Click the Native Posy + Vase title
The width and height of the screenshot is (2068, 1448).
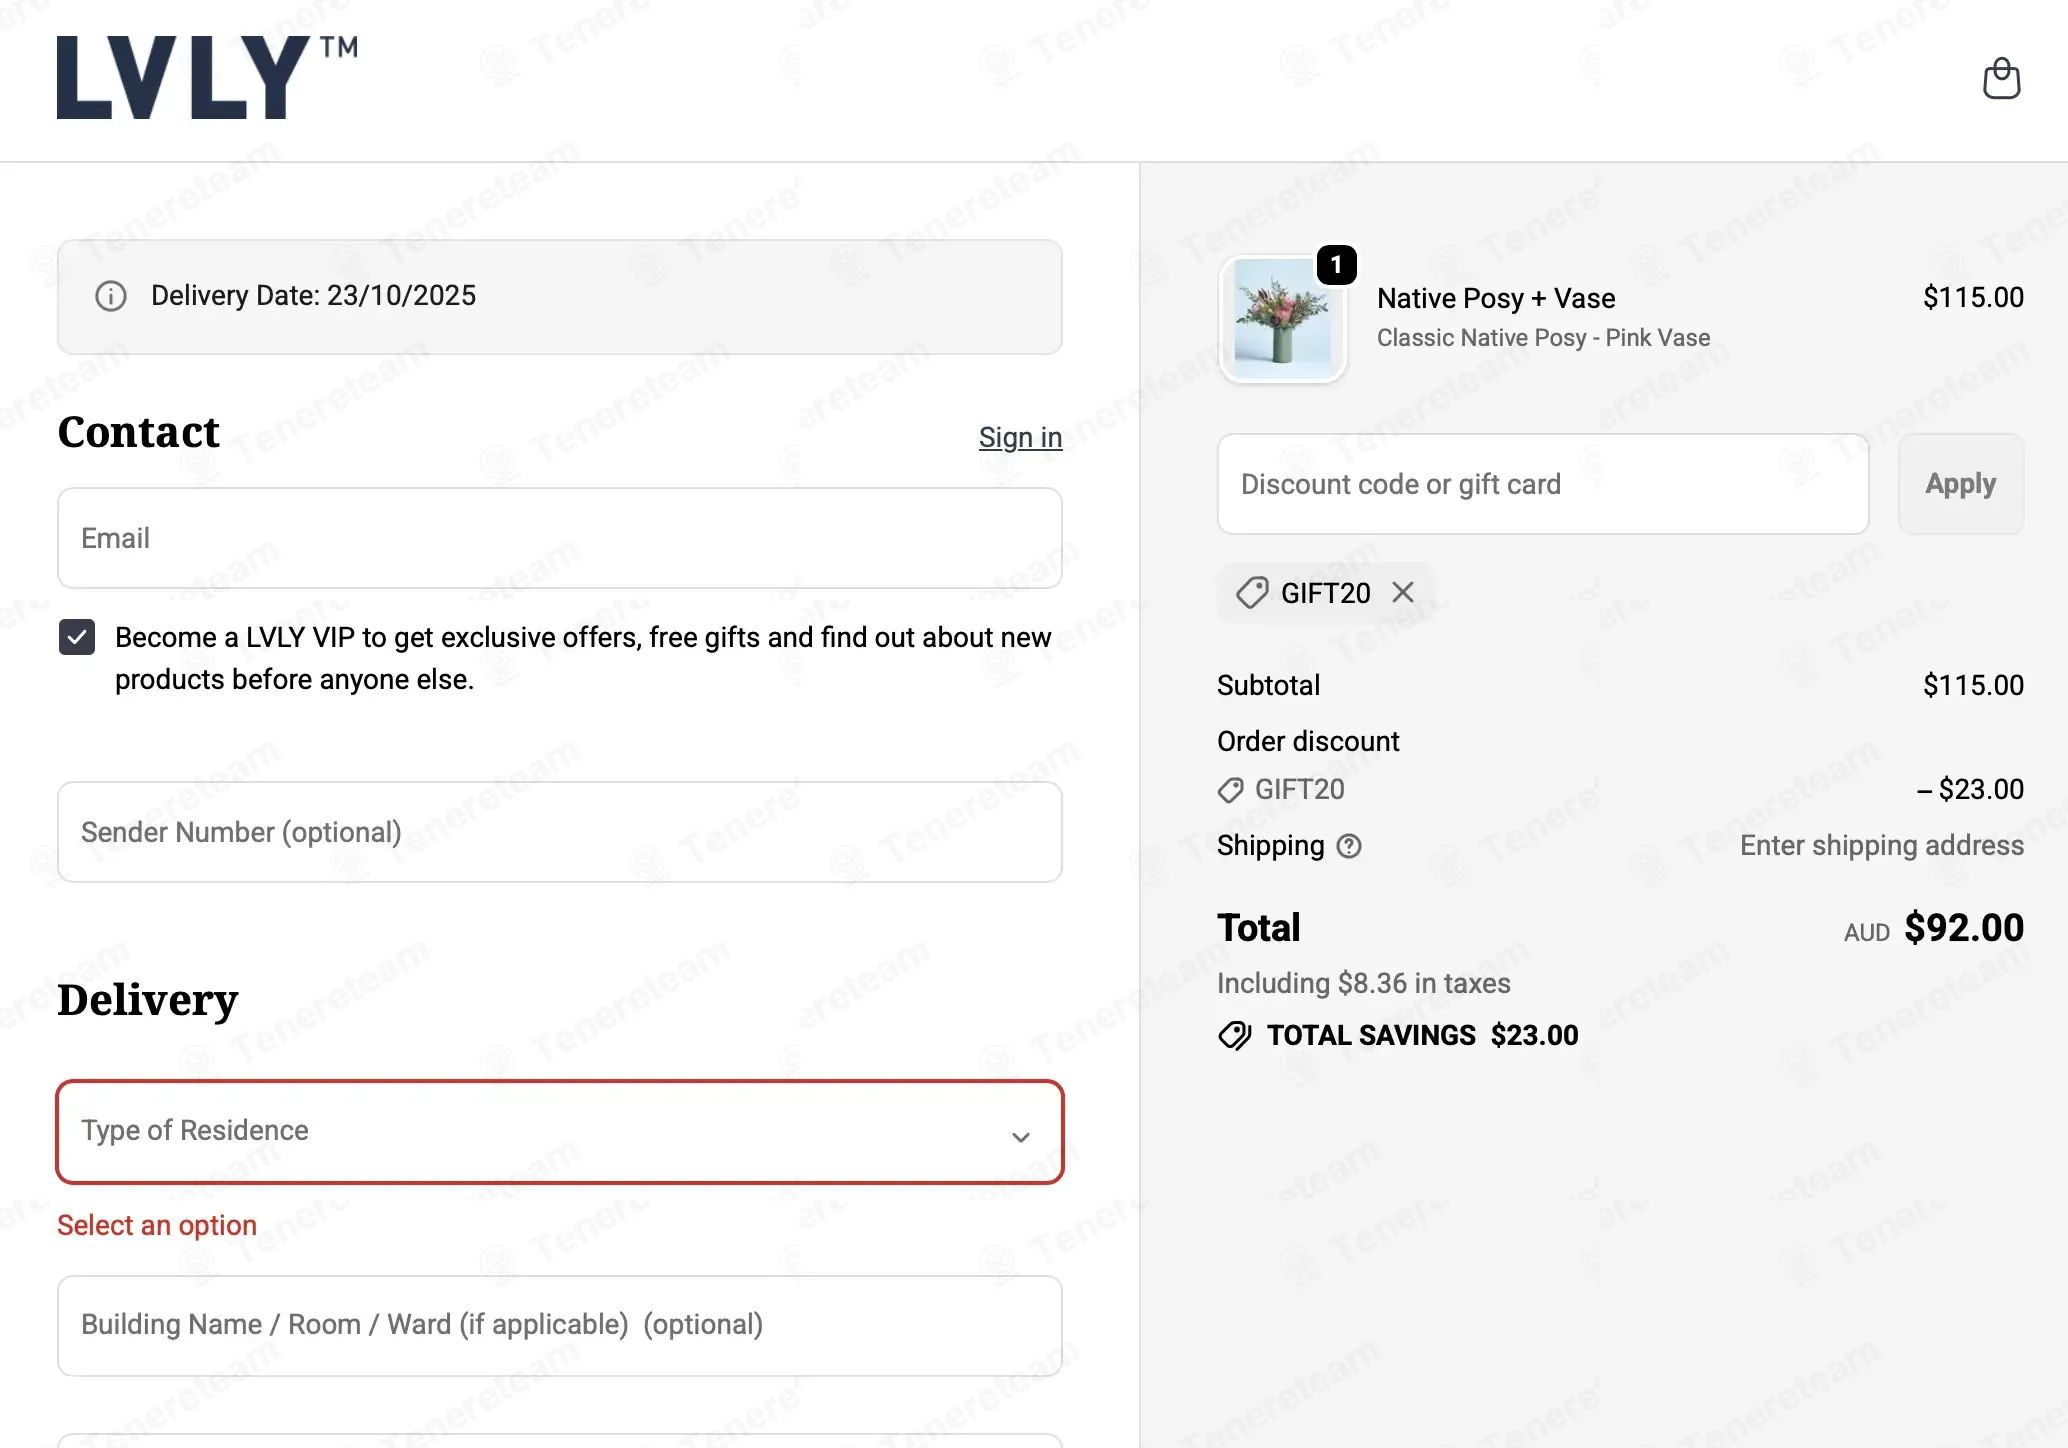click(1496, 298)
